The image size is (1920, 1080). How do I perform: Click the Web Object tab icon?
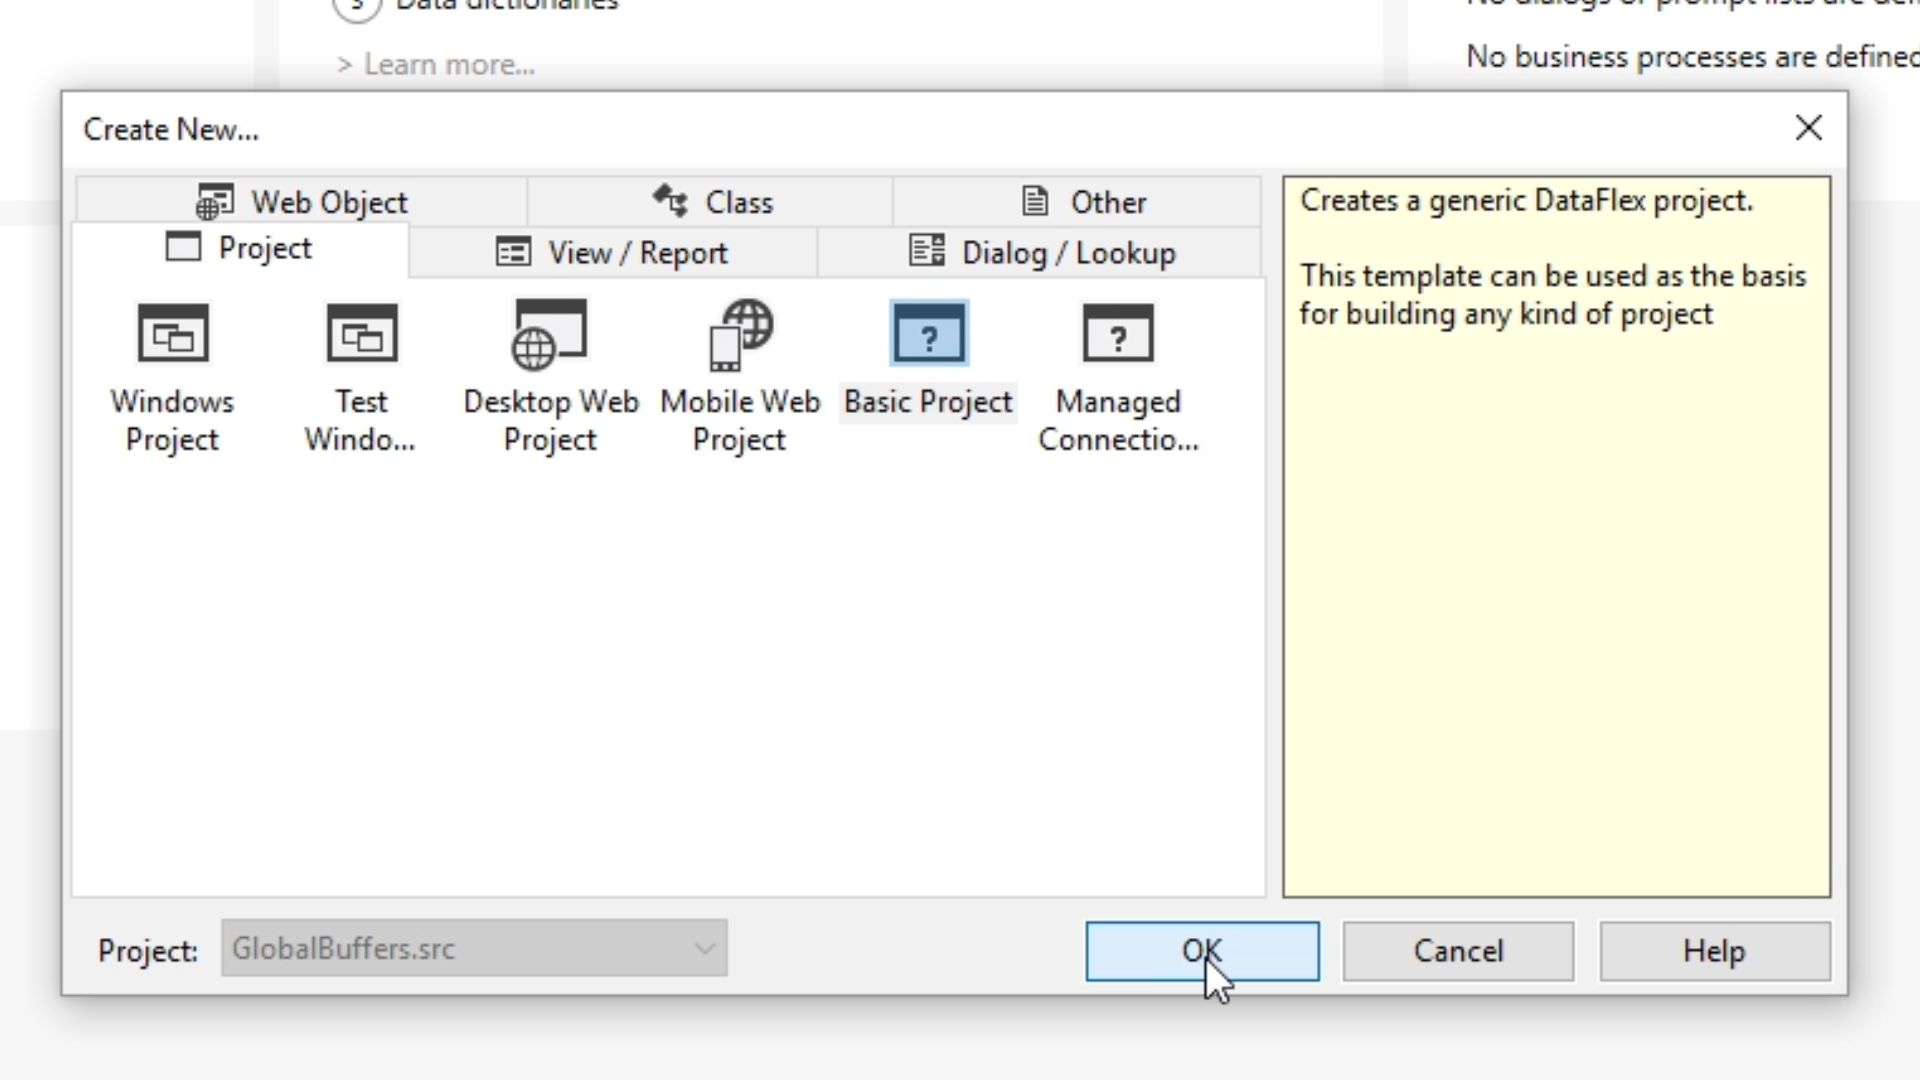214,202
